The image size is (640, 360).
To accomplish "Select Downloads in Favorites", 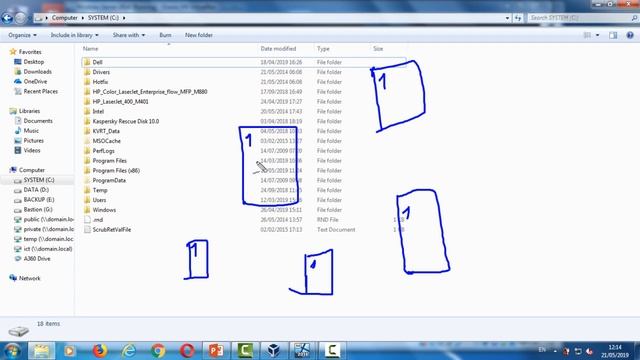I will point(33,71).
